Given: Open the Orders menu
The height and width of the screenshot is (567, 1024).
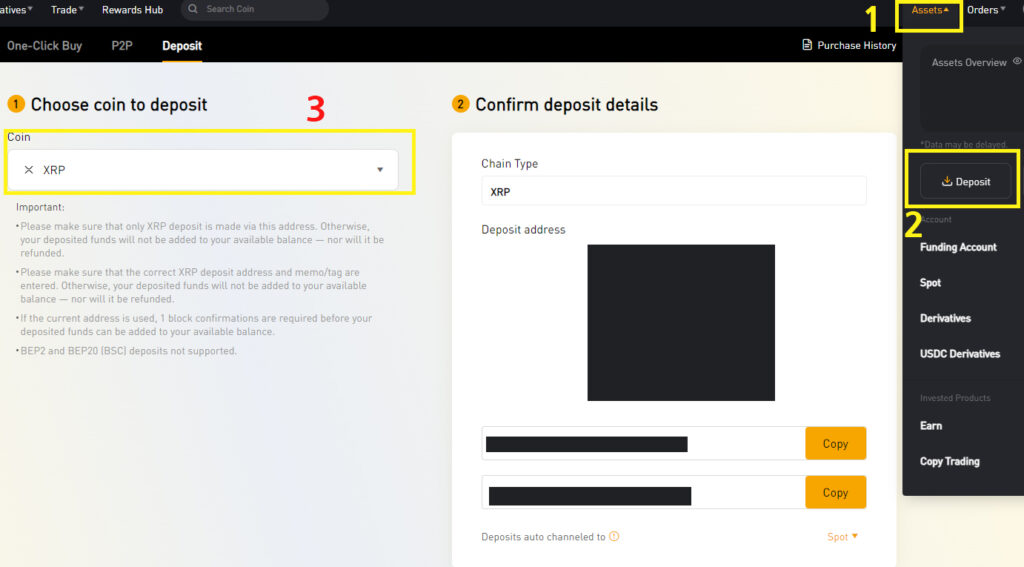Looking at the screenshot, I should (x=986, y=10).
